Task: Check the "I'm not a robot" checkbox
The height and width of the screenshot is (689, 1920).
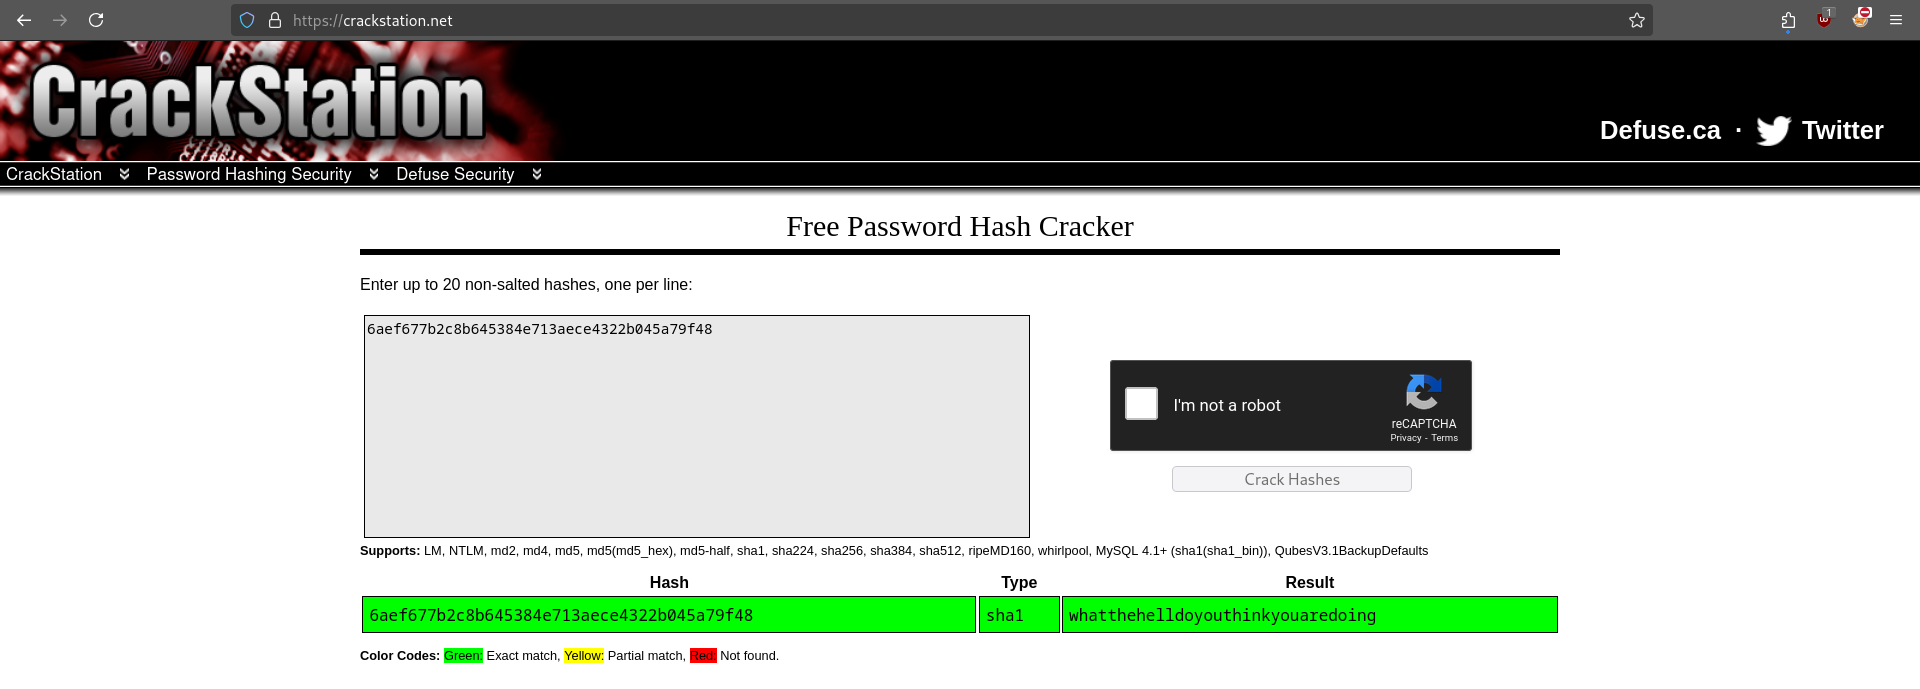Action: 1141,404
